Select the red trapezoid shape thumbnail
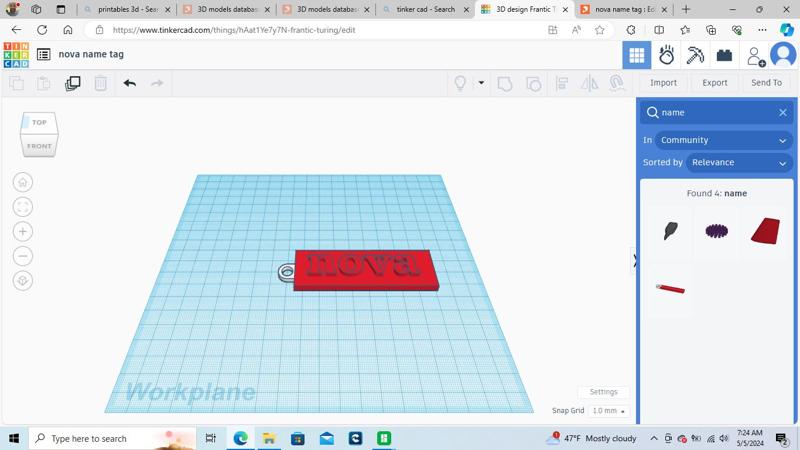This screenshot has width=800, height=450. 765,231
